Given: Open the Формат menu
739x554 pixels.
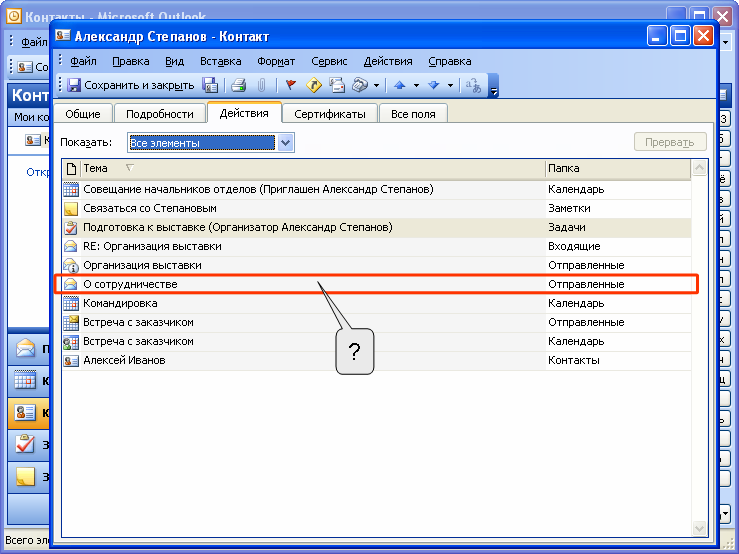Looking at the screenshot, I should [x=276, y=61].
